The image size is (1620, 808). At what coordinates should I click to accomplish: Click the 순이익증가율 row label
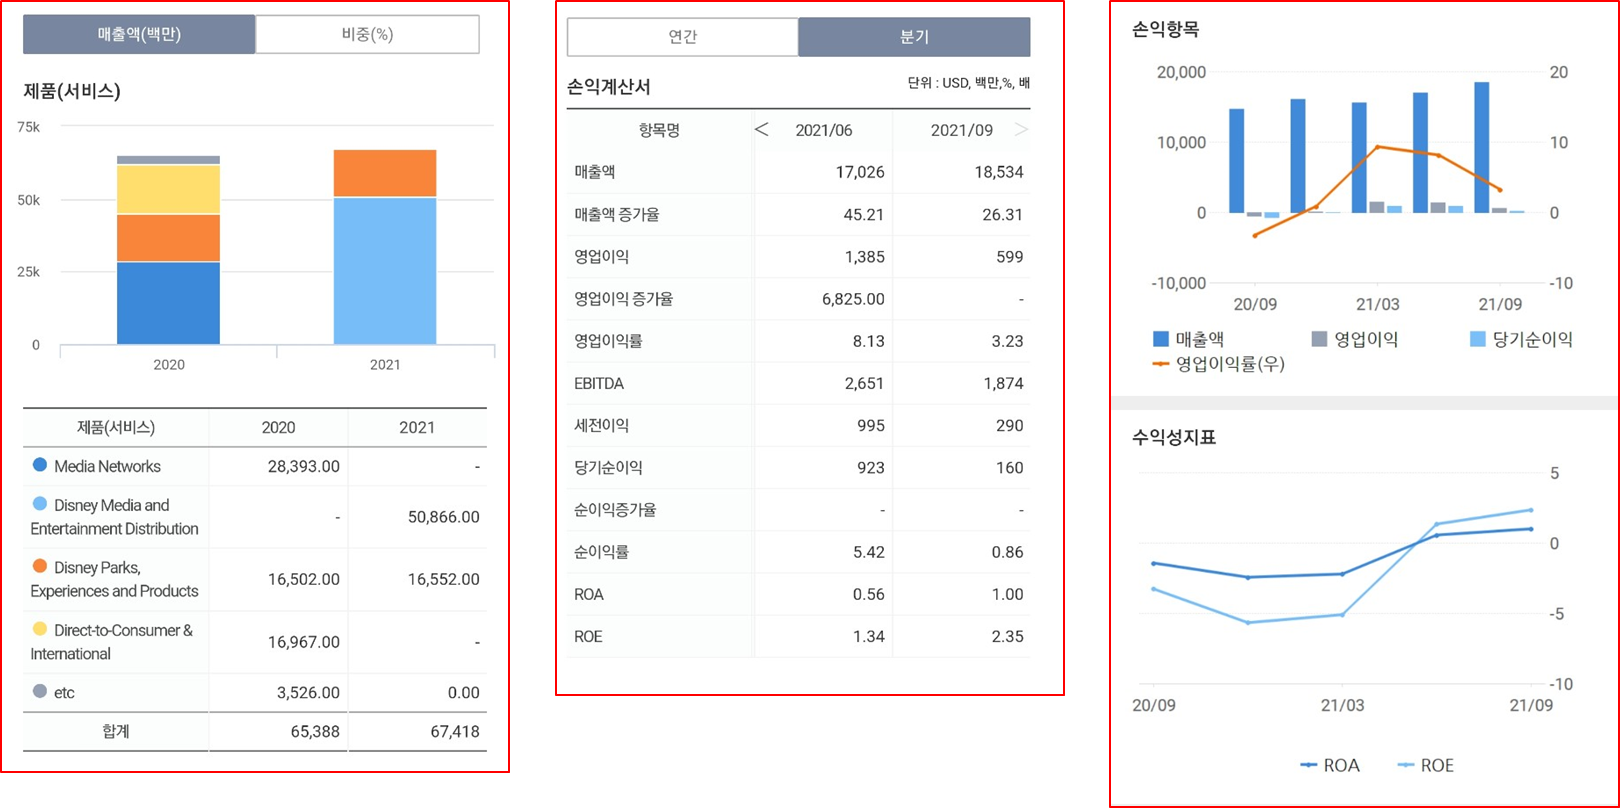click(616, 509)
